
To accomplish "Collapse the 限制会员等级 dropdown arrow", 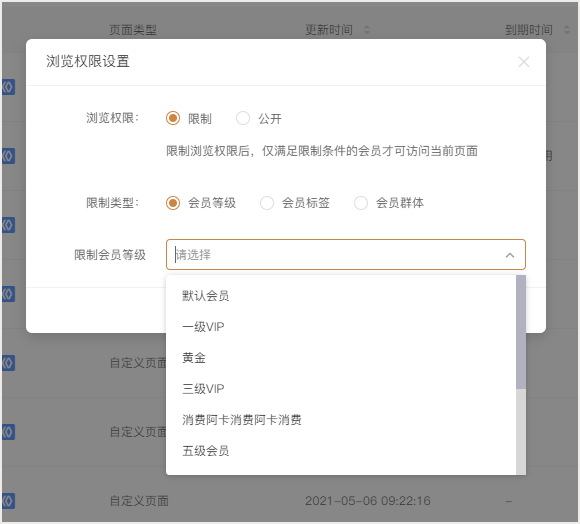I will click(510, 255).
